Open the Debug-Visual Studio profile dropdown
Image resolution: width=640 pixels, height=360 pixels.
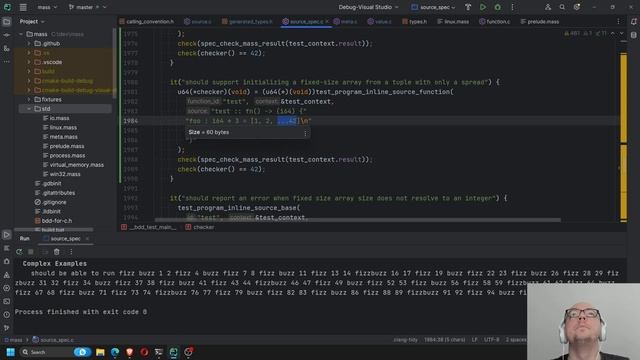coord(368,7)
